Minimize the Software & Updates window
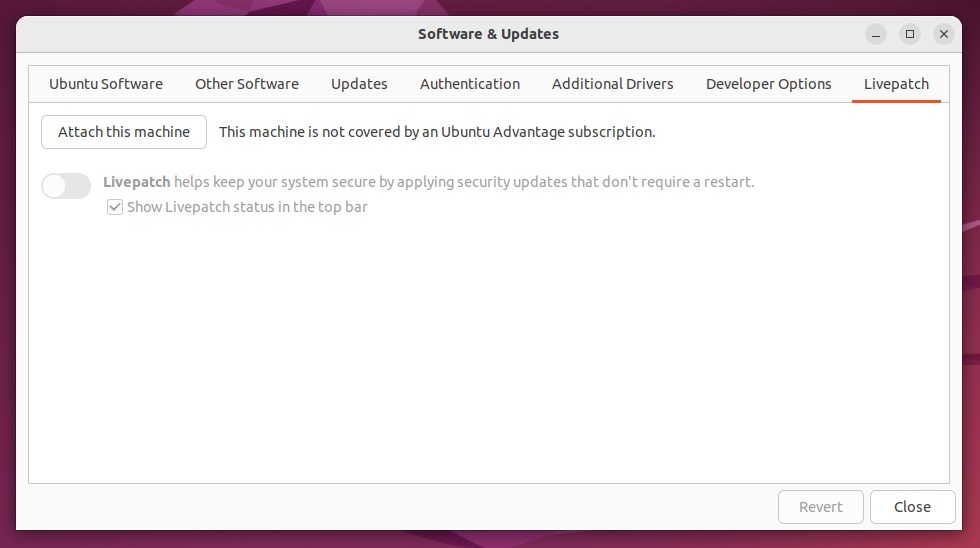This screenshot has width=980, height=548. 876,34
